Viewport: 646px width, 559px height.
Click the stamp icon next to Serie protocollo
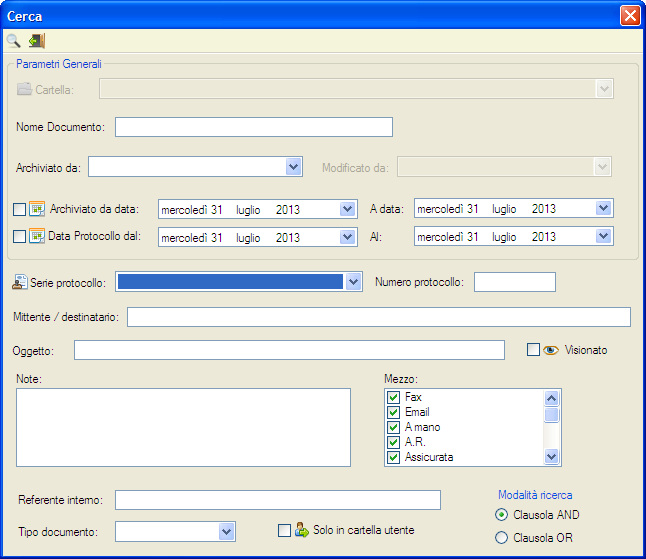pos(19,282)
